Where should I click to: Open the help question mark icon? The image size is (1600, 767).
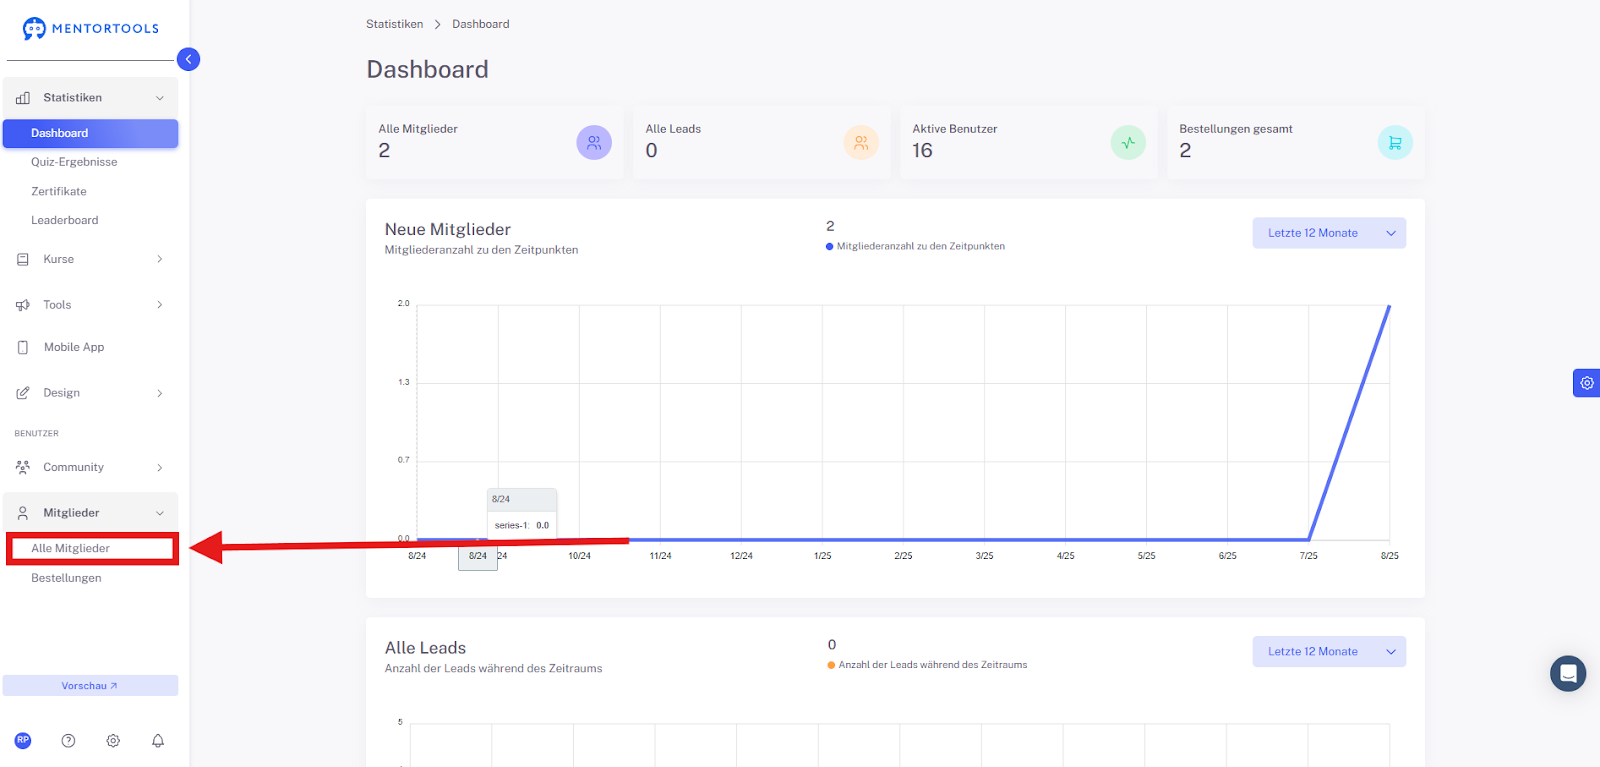tap(68, 741)
